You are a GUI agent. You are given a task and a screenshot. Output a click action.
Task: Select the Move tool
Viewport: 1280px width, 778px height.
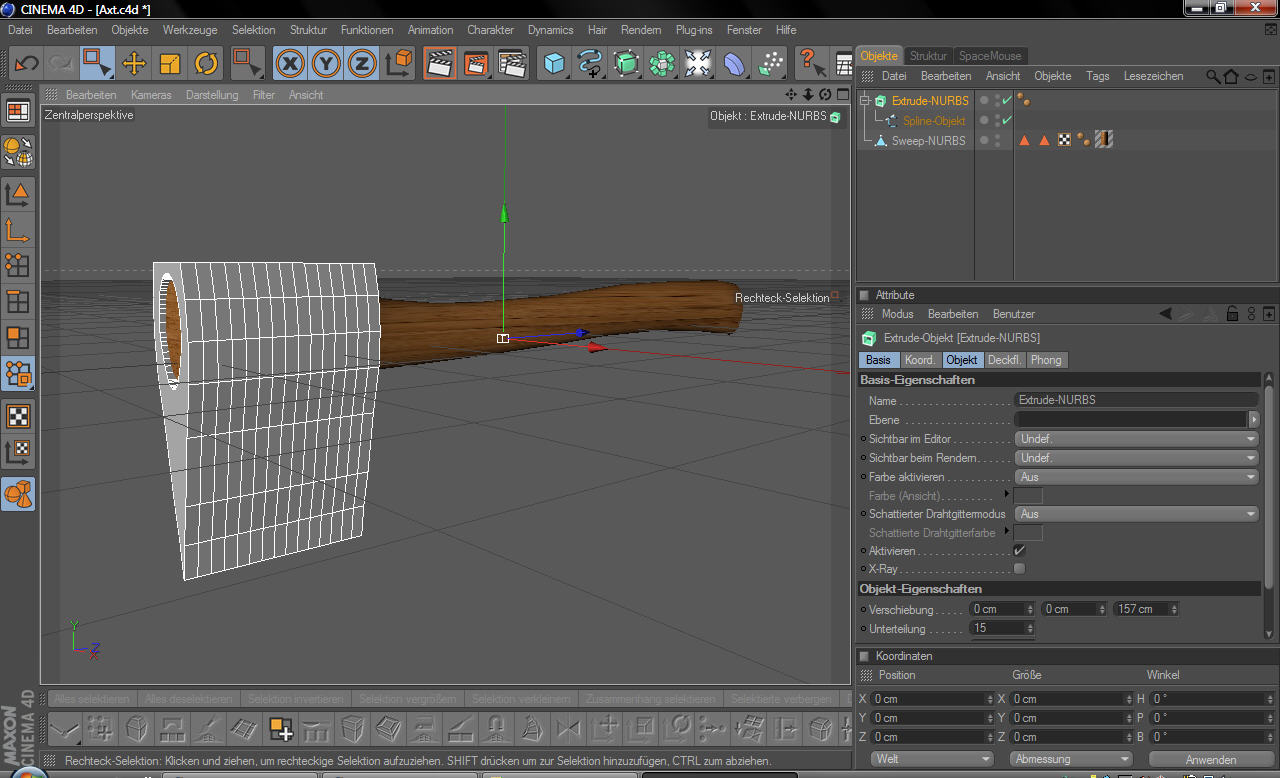click(134, 64)
